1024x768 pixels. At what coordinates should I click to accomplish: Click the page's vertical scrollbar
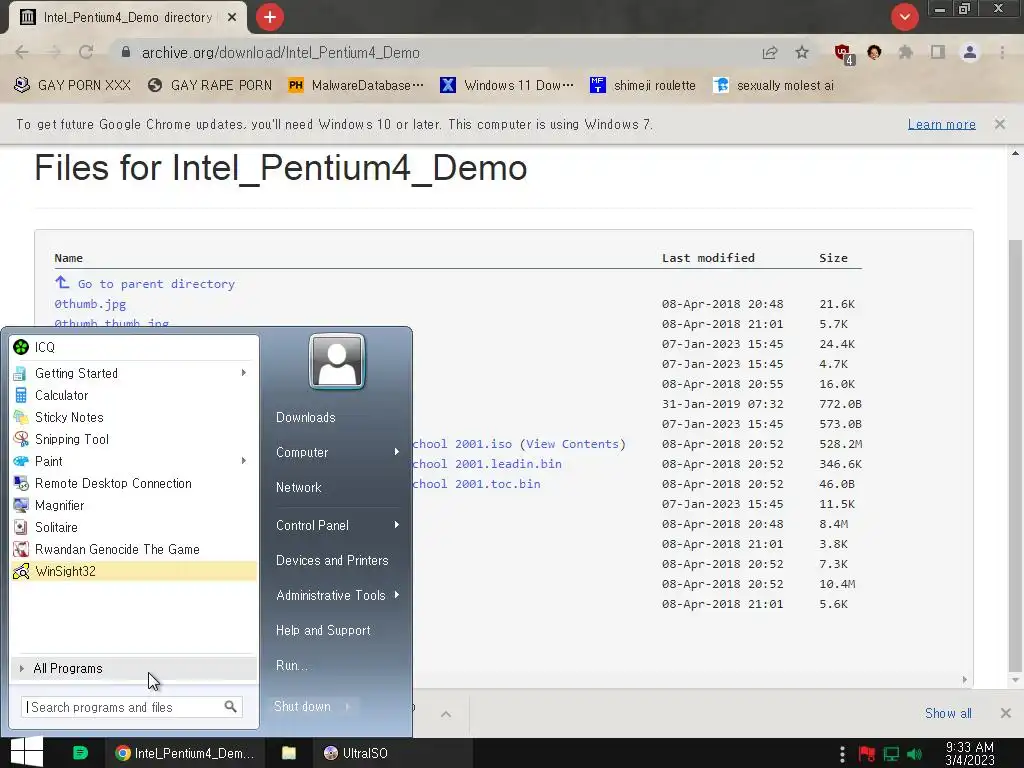(x=1015, y=456)
